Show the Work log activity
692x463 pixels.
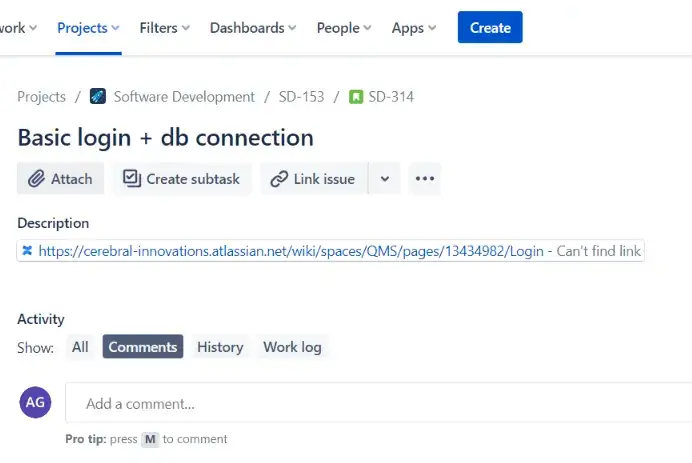click(x=292, y=347)
